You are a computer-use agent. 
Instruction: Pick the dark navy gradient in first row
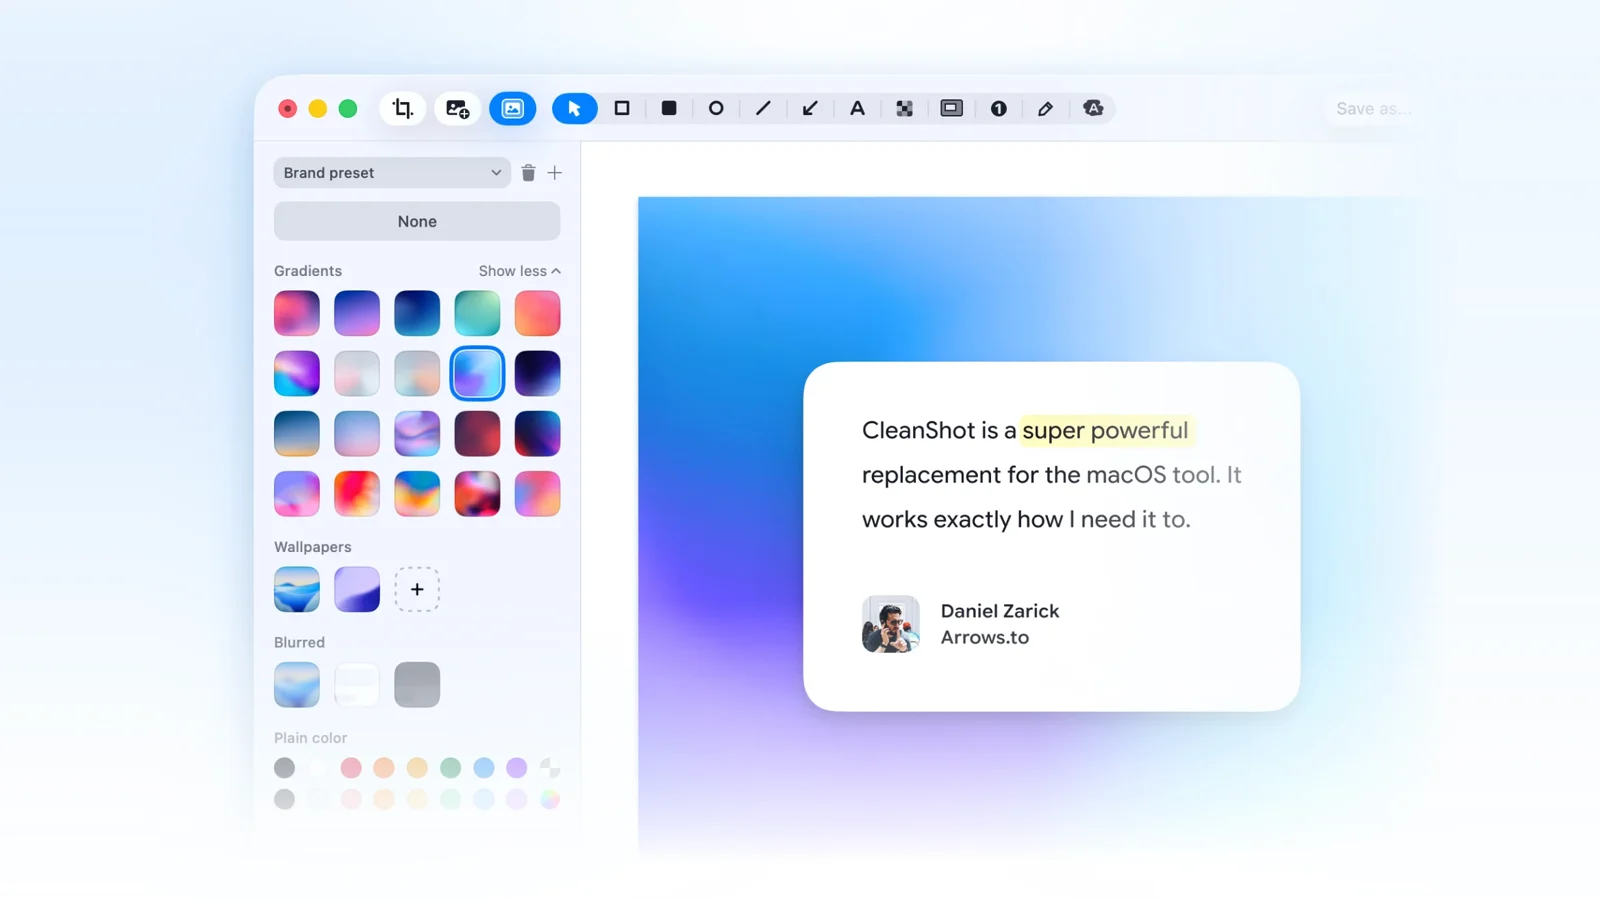(417, 313)
